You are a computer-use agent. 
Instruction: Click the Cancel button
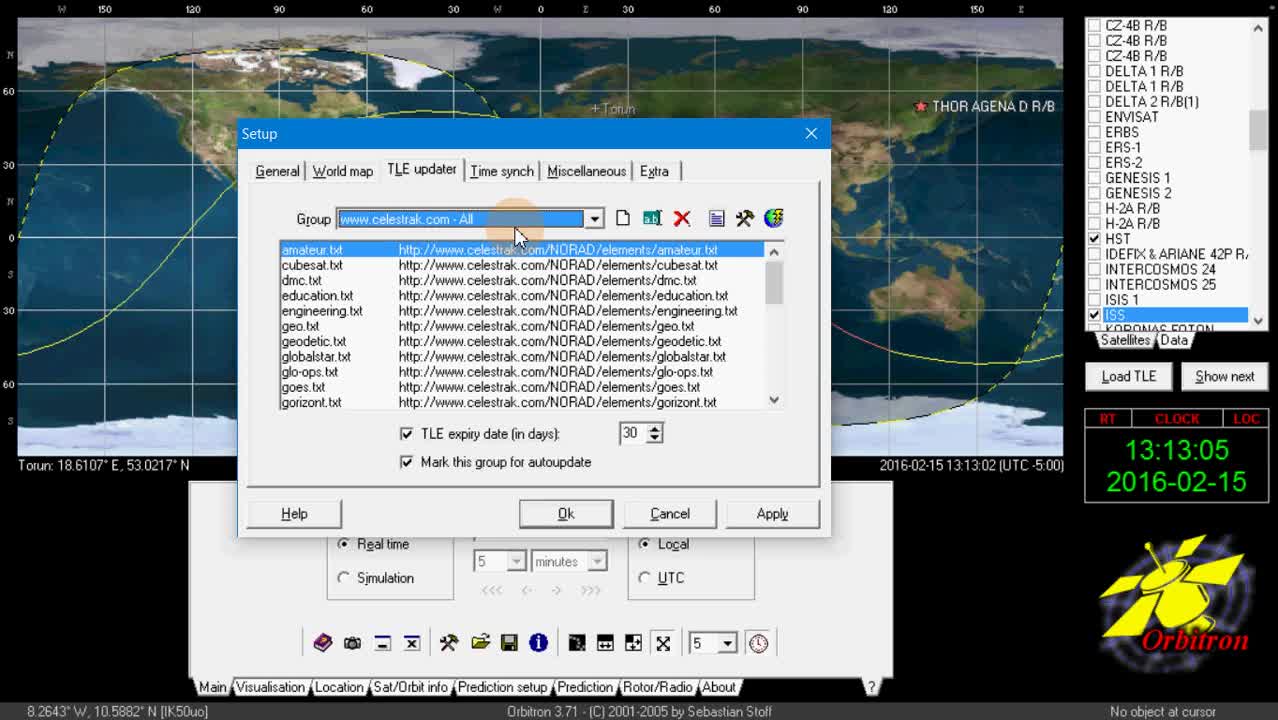pos(670,514)
